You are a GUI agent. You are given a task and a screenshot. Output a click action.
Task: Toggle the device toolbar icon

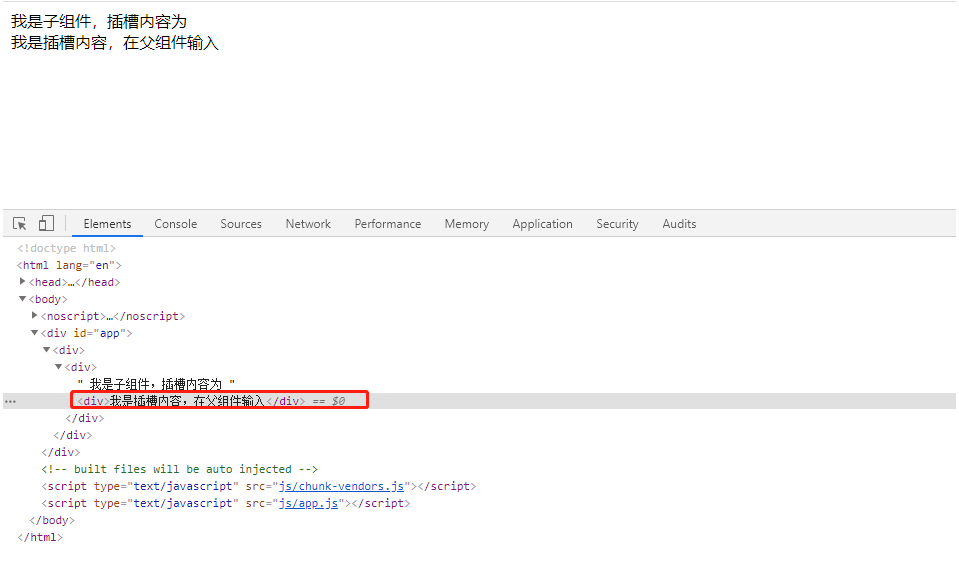(46, 223)
